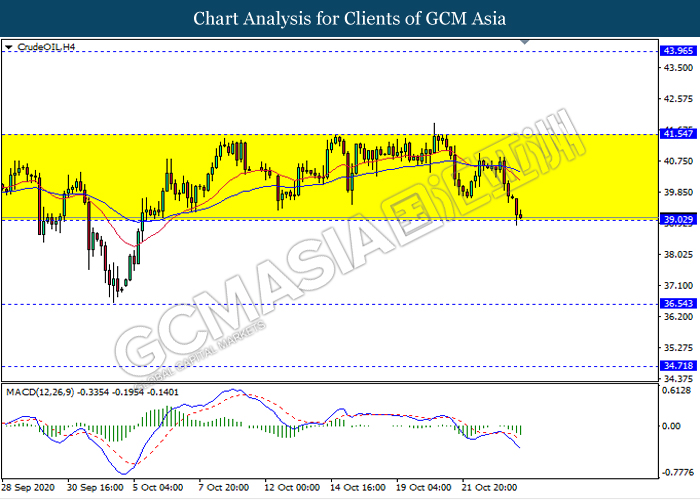The width and height of the screenshot is (700, 500).
Task: Click the 5 Oct 04:00 time label
Action: coord(158,488)
